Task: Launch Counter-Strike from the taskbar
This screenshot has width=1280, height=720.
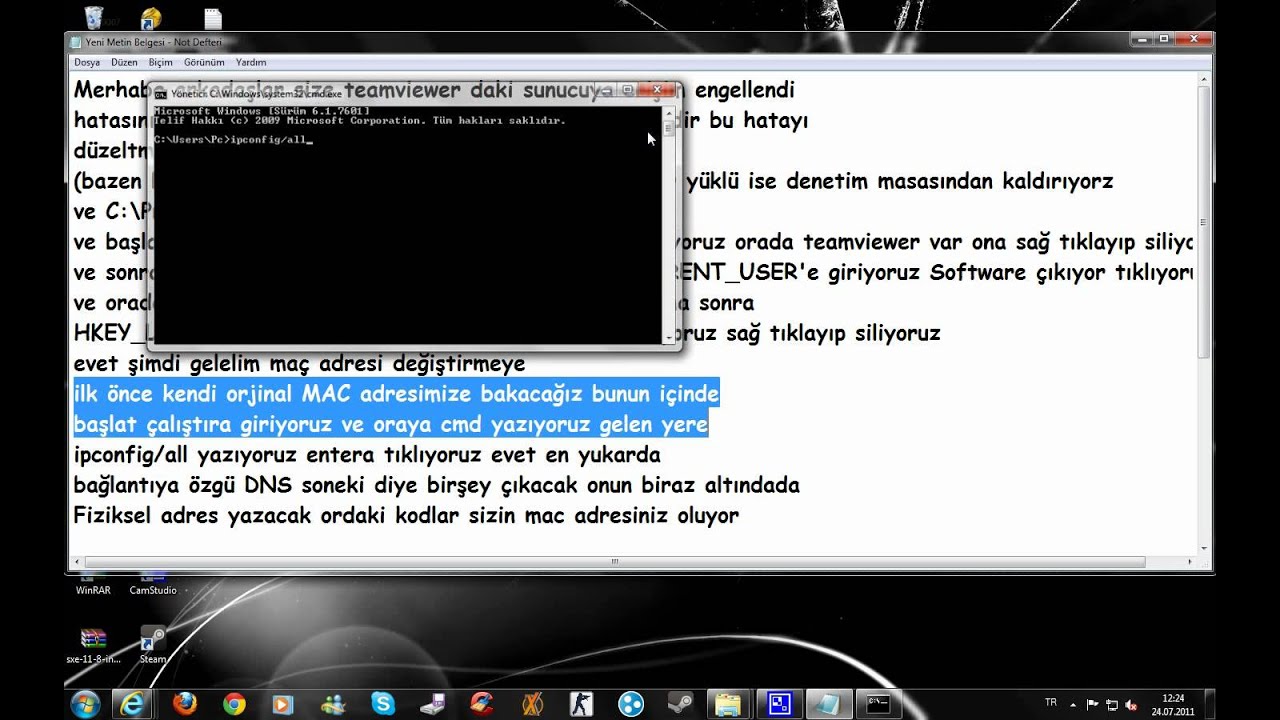Action: click(x=581, y=704)
